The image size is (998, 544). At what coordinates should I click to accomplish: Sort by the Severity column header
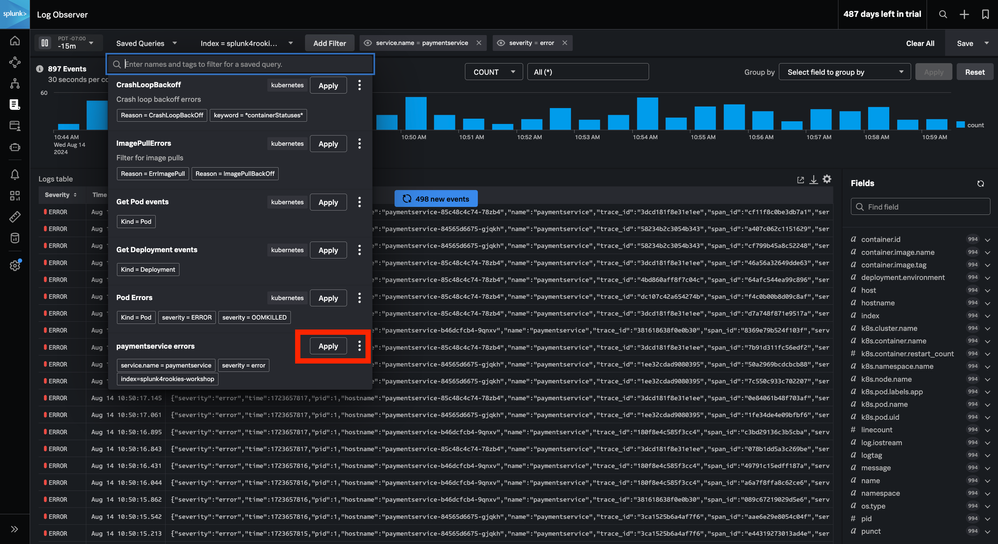point(58,195)
